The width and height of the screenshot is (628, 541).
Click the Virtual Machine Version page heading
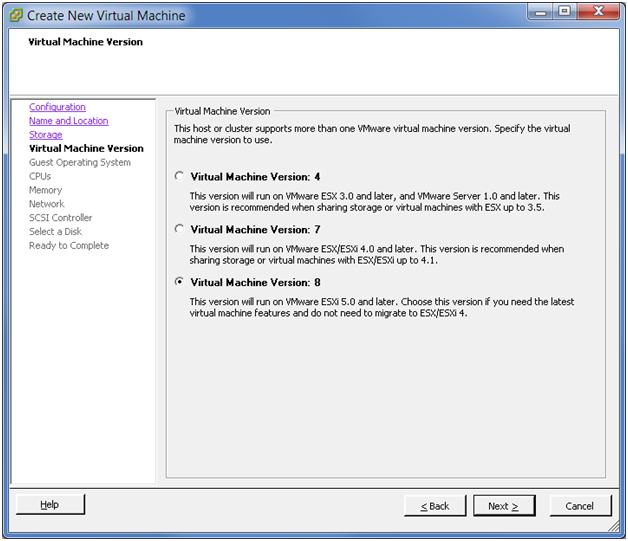tap(85, 42)
